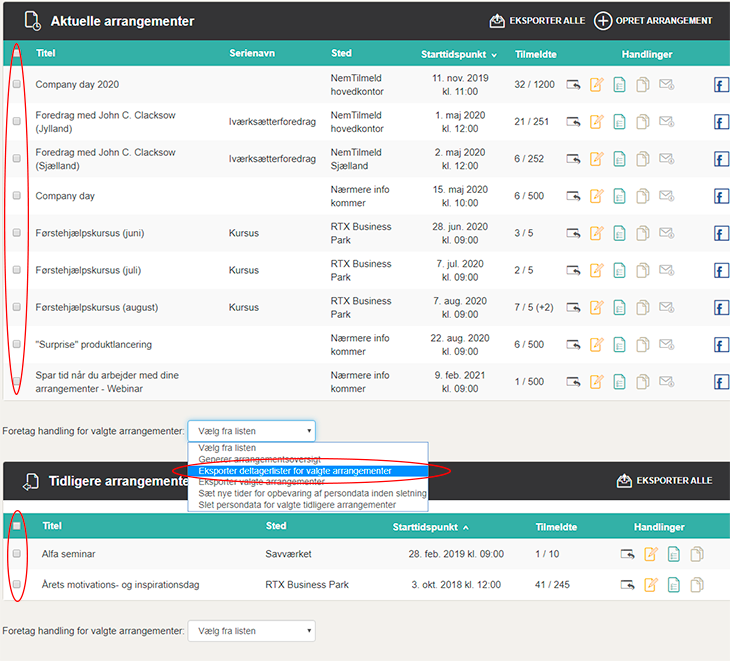The image size is (730, 661).
Task: Edit the Alfa seminar arrangement
Action: [650, 554]
